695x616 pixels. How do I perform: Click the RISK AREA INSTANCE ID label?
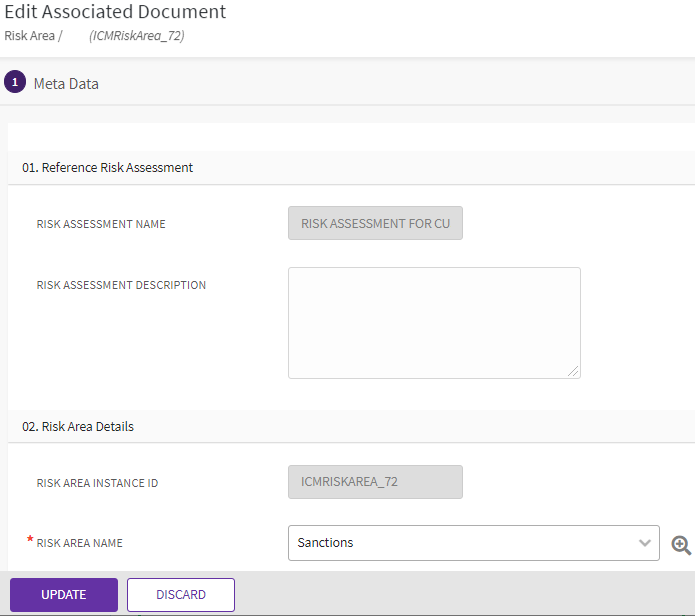click(97, 483)
